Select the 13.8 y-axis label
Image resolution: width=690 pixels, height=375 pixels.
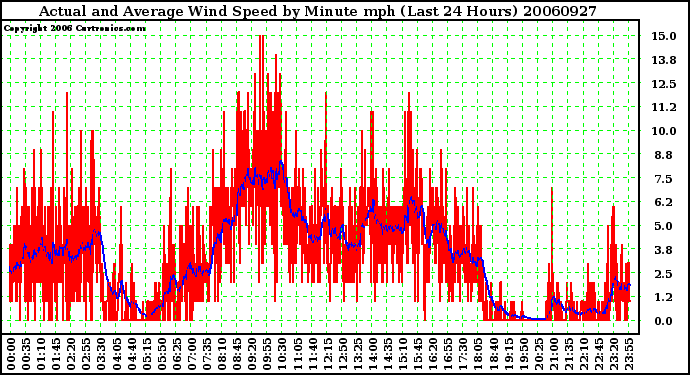(x=664, y=60)
